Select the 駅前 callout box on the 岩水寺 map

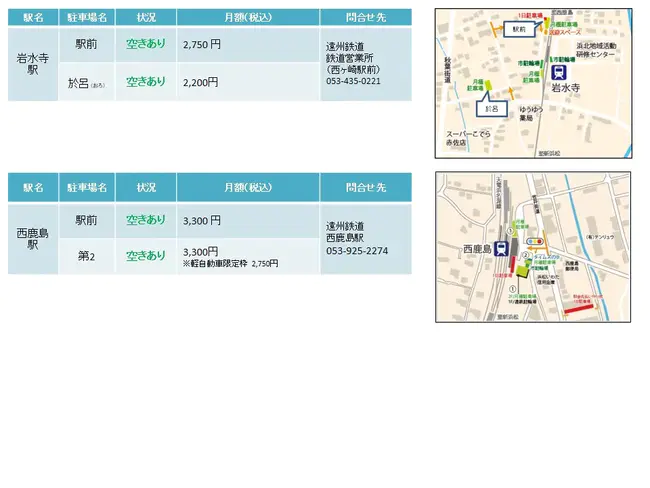tap(519, 29)
